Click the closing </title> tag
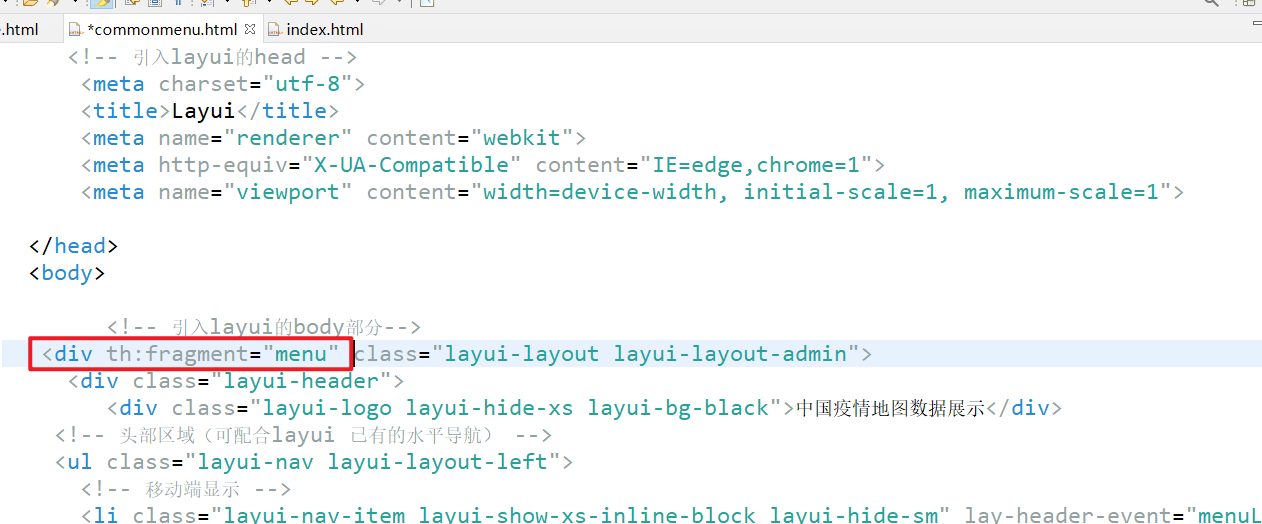The height and width of the screenshot is (524, 1262). point(287,111)
